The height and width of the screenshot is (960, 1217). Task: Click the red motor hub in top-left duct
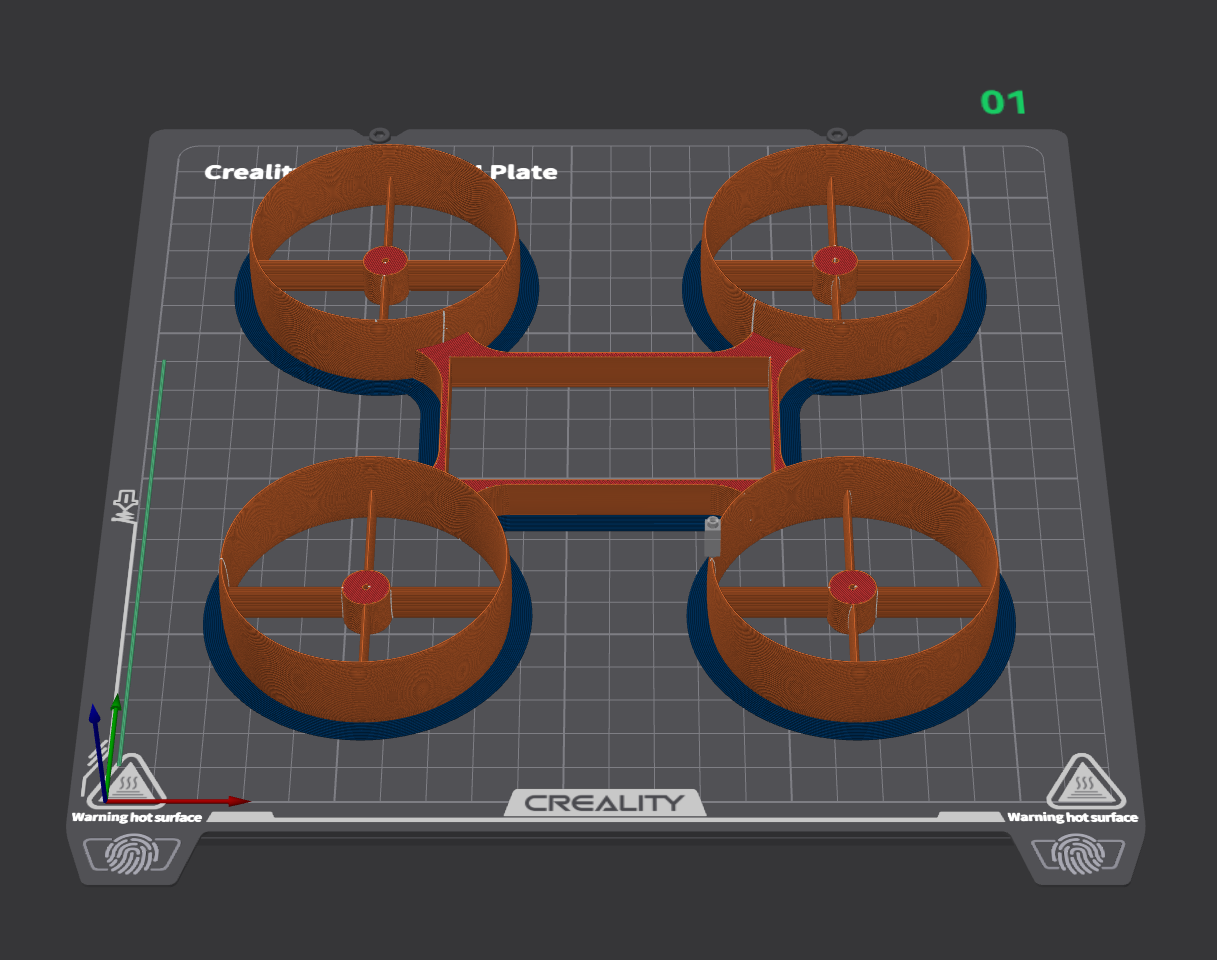(386, 260)
